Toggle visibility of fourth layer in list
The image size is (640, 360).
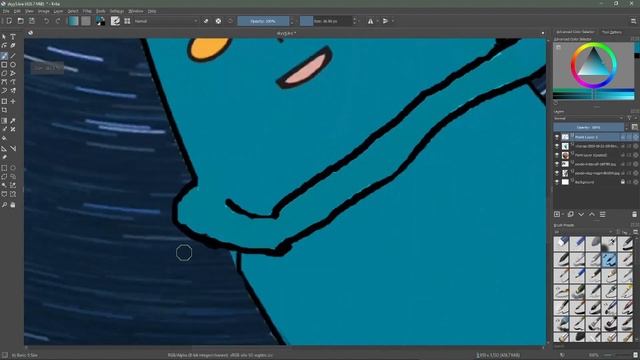coord(557,164)
